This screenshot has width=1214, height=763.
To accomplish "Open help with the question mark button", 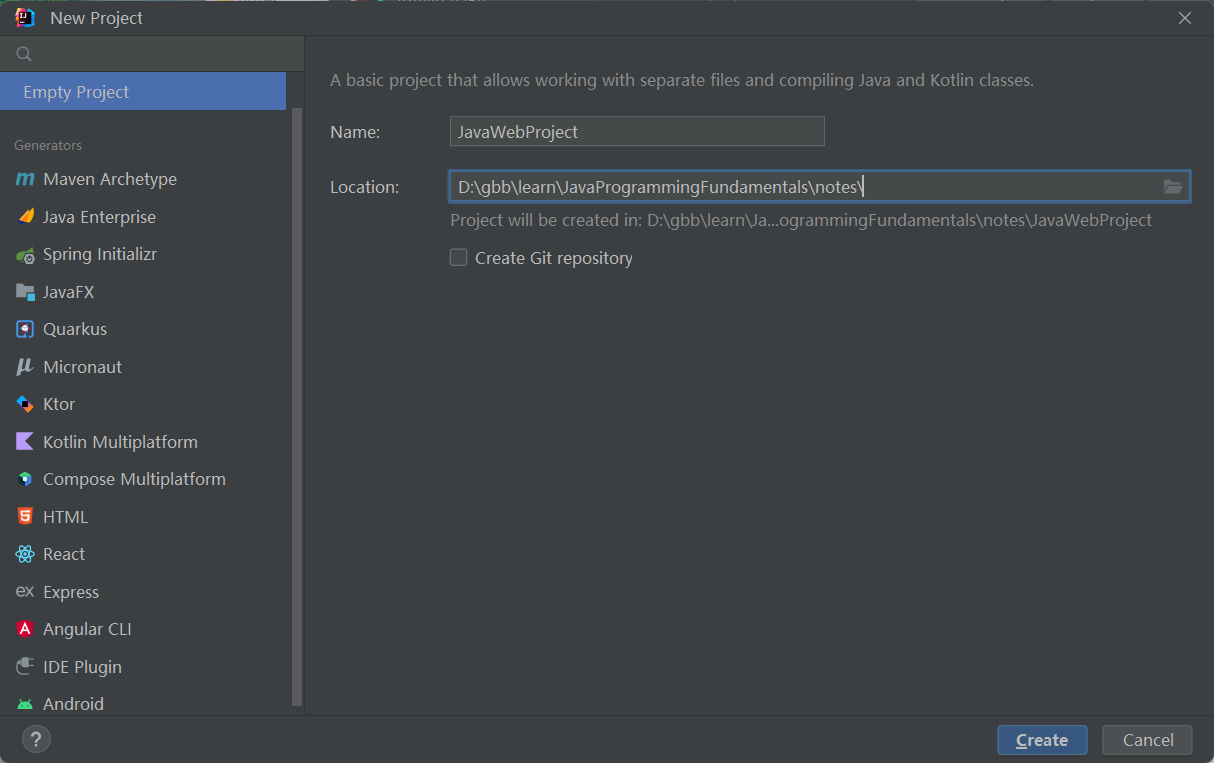I will click(37, 740).
